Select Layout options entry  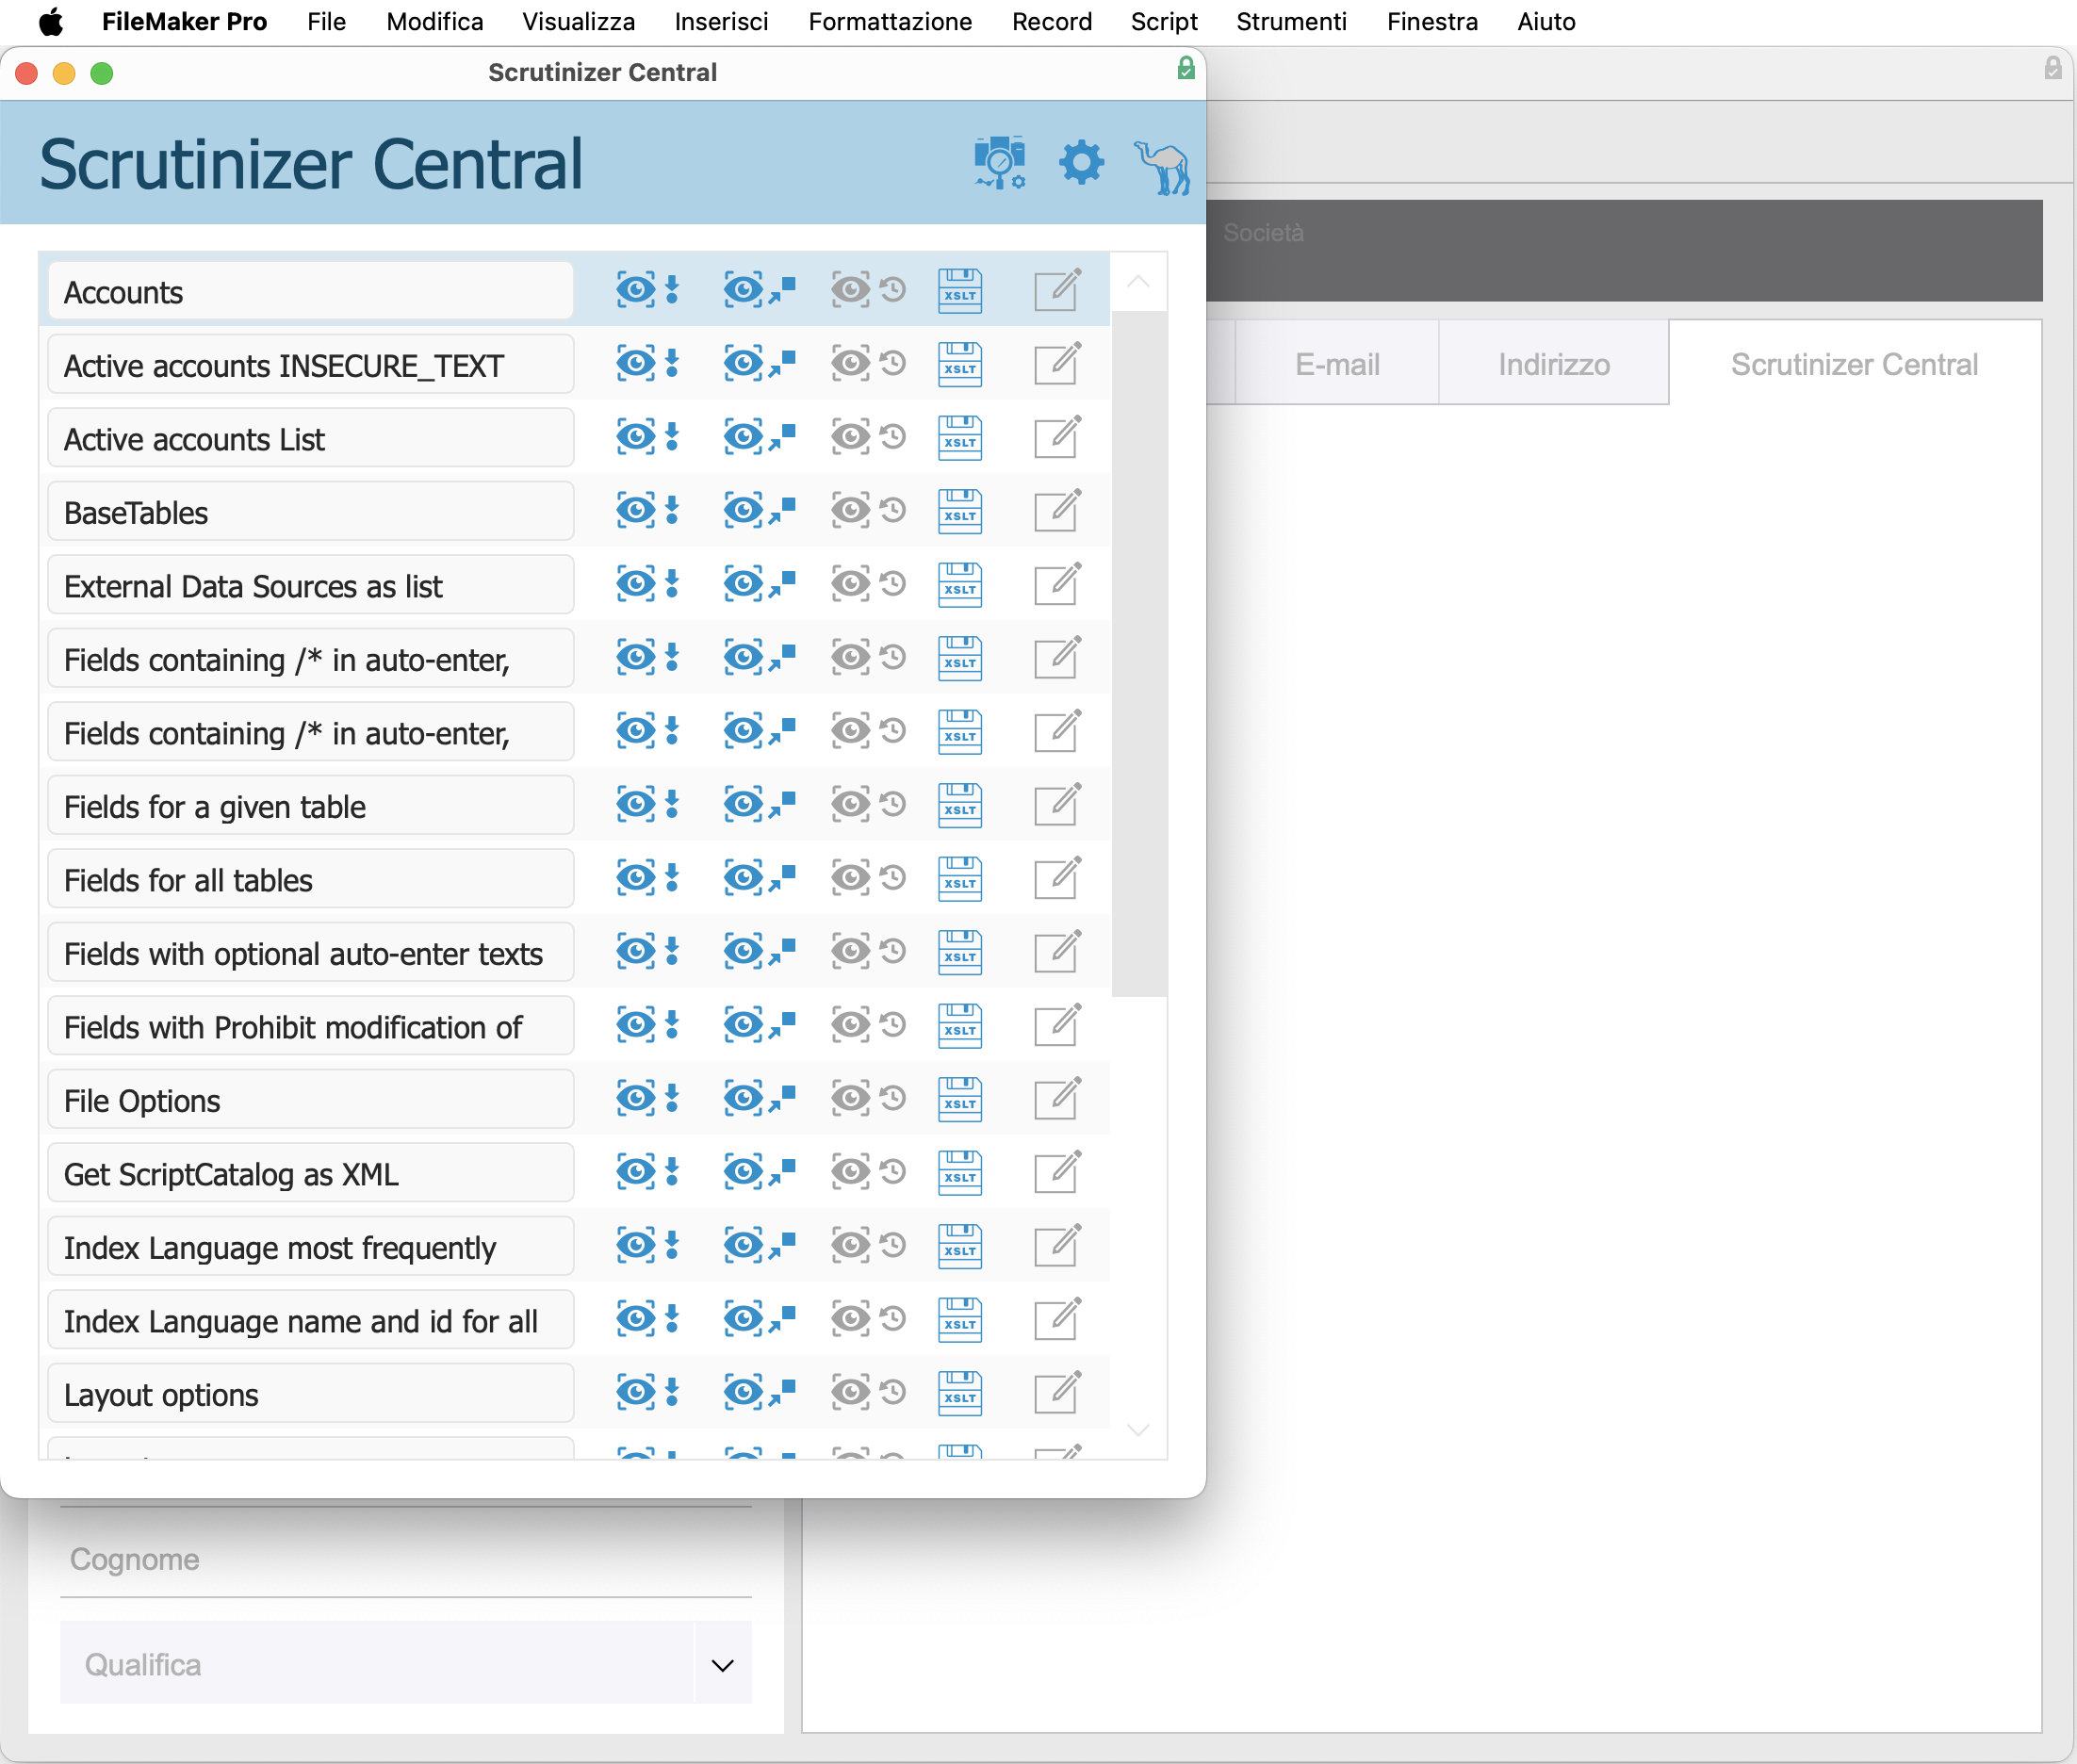(310, 1394)
